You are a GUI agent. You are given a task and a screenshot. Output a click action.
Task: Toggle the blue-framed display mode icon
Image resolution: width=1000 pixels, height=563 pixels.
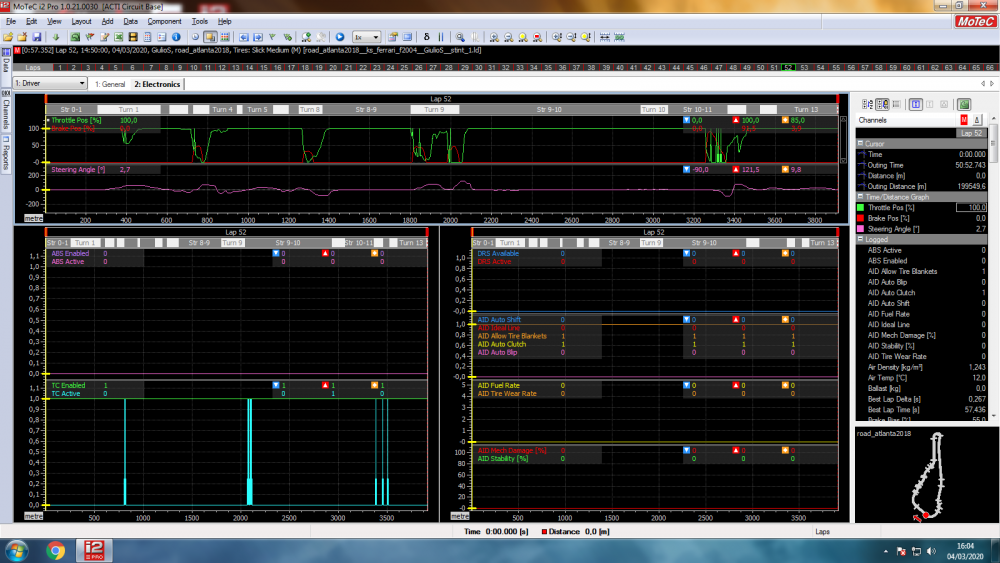916,104
